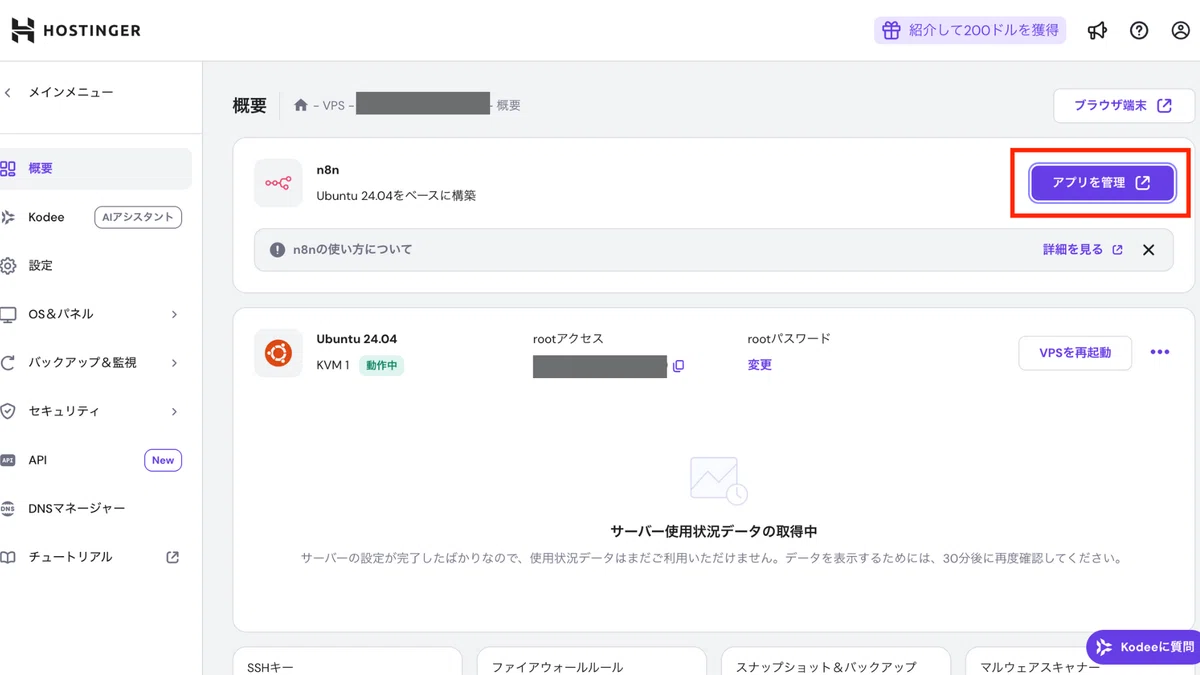
Task: Click the home icon in breadcrumb
Action: pos(301,105)
